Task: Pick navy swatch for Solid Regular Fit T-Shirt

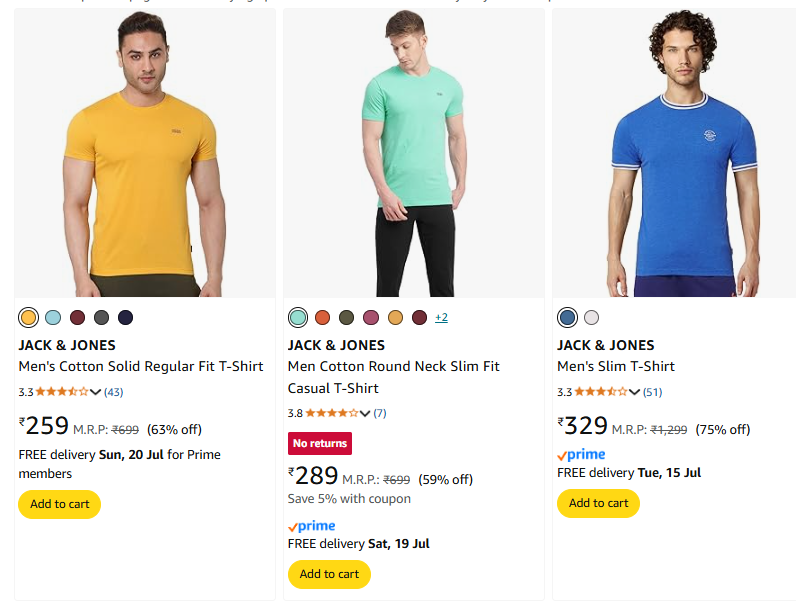Action: [x=125, y=318]
